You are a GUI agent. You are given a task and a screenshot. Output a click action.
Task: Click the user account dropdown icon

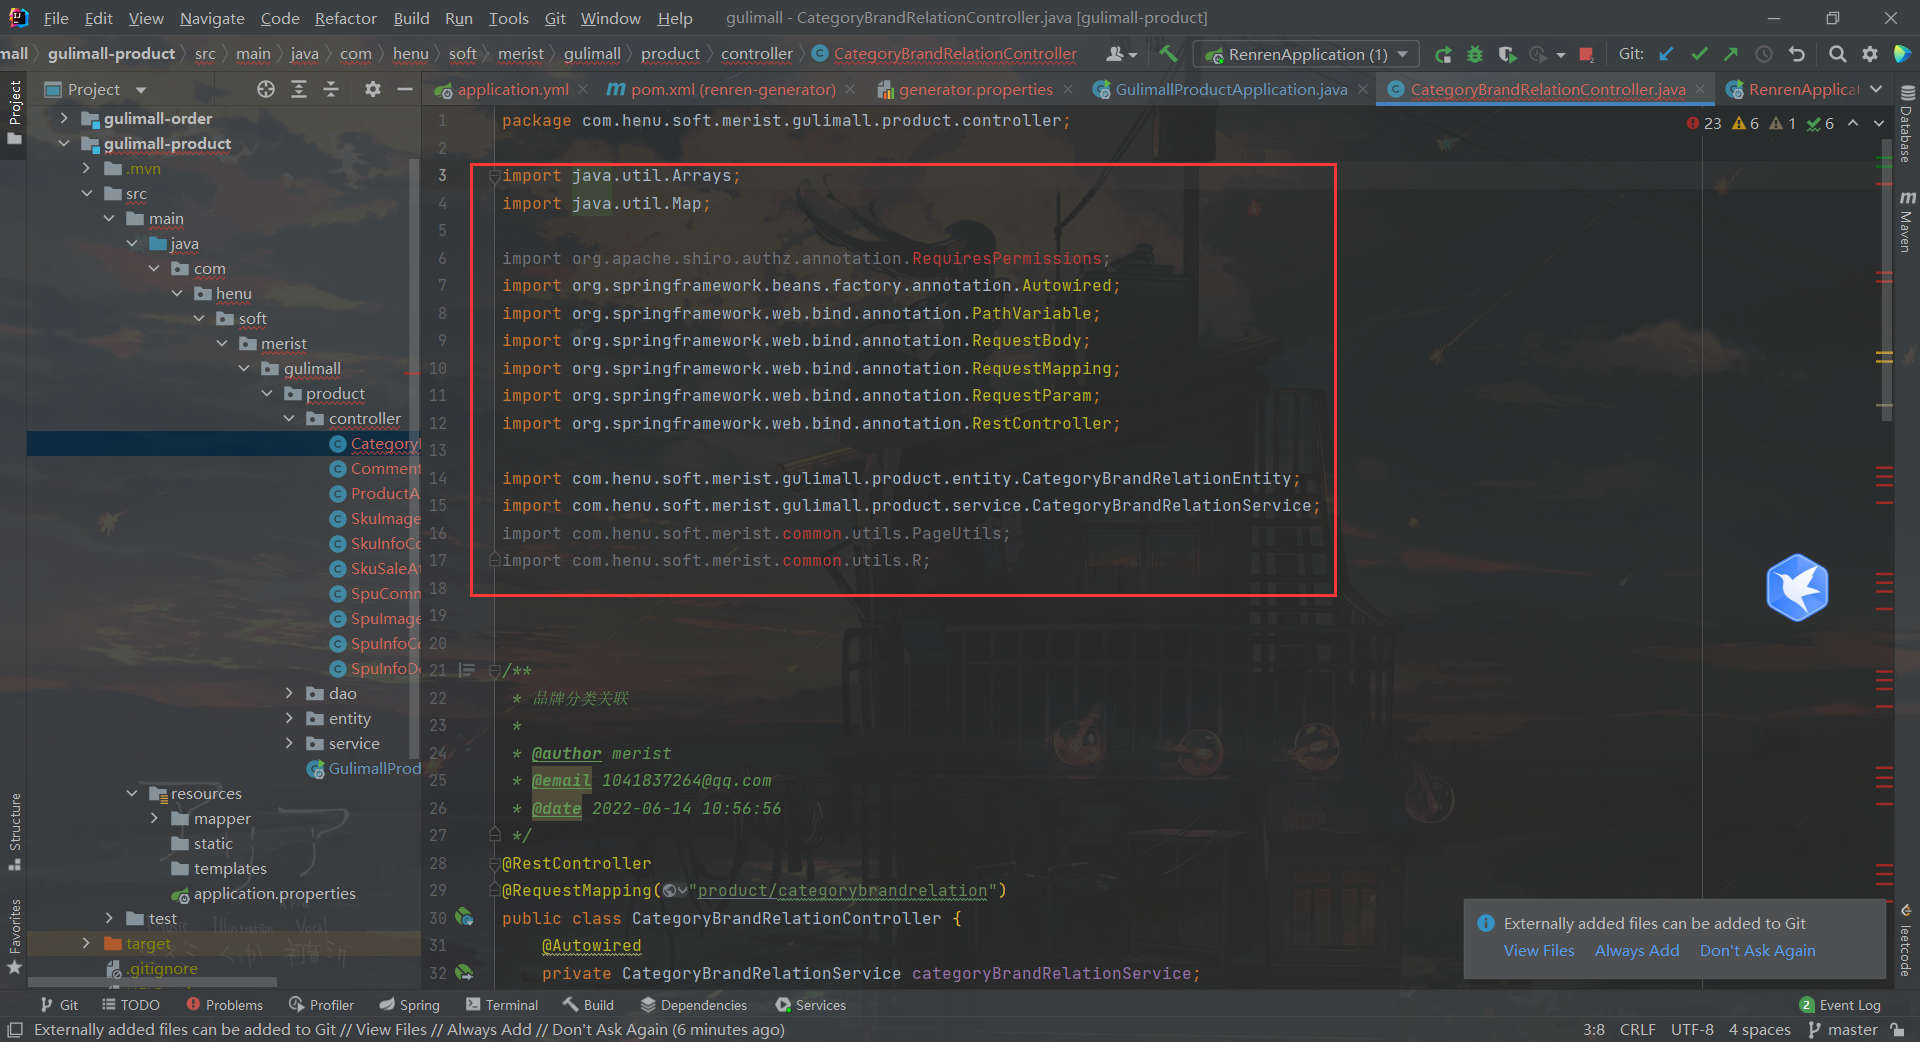(1122, 54)
